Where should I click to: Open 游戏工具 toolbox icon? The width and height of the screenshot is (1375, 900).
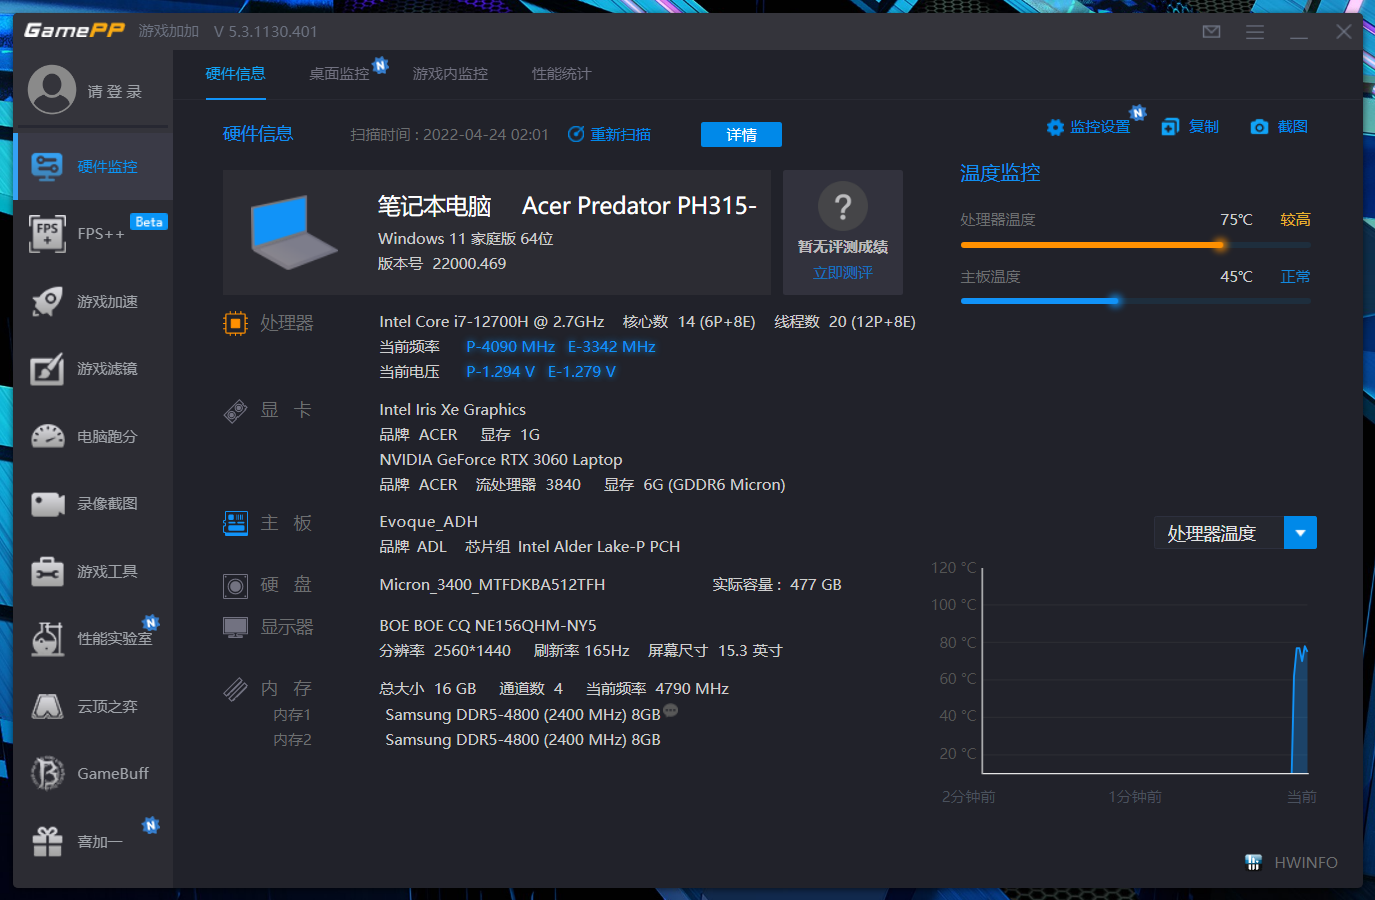pyautogui.click(x=47, y=571)
